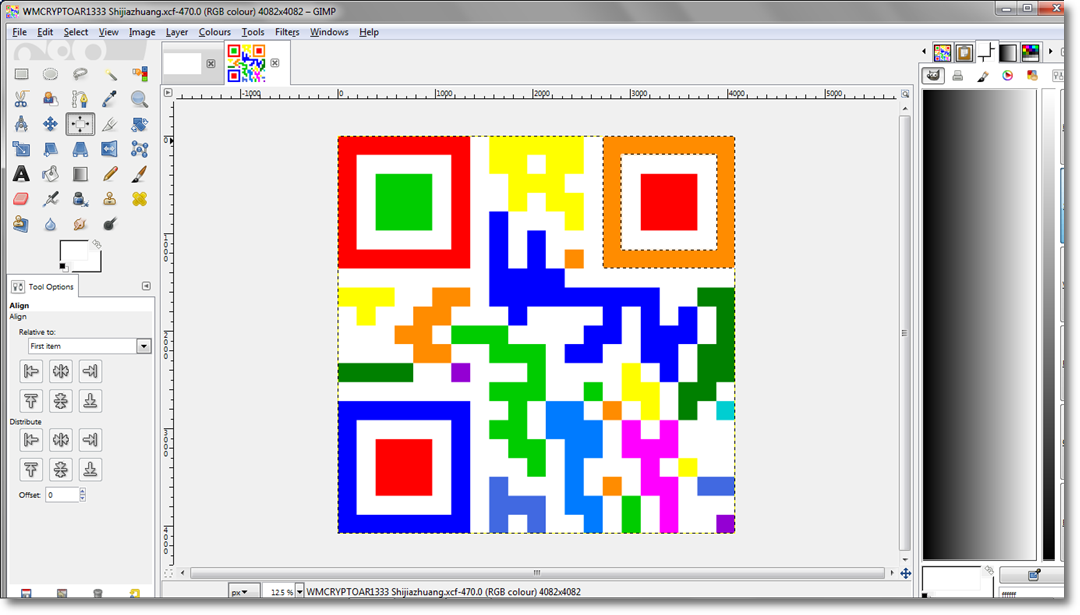Select the Select by Colour tool
Screen dimensions: 1080x615
(x=139, y=74)
